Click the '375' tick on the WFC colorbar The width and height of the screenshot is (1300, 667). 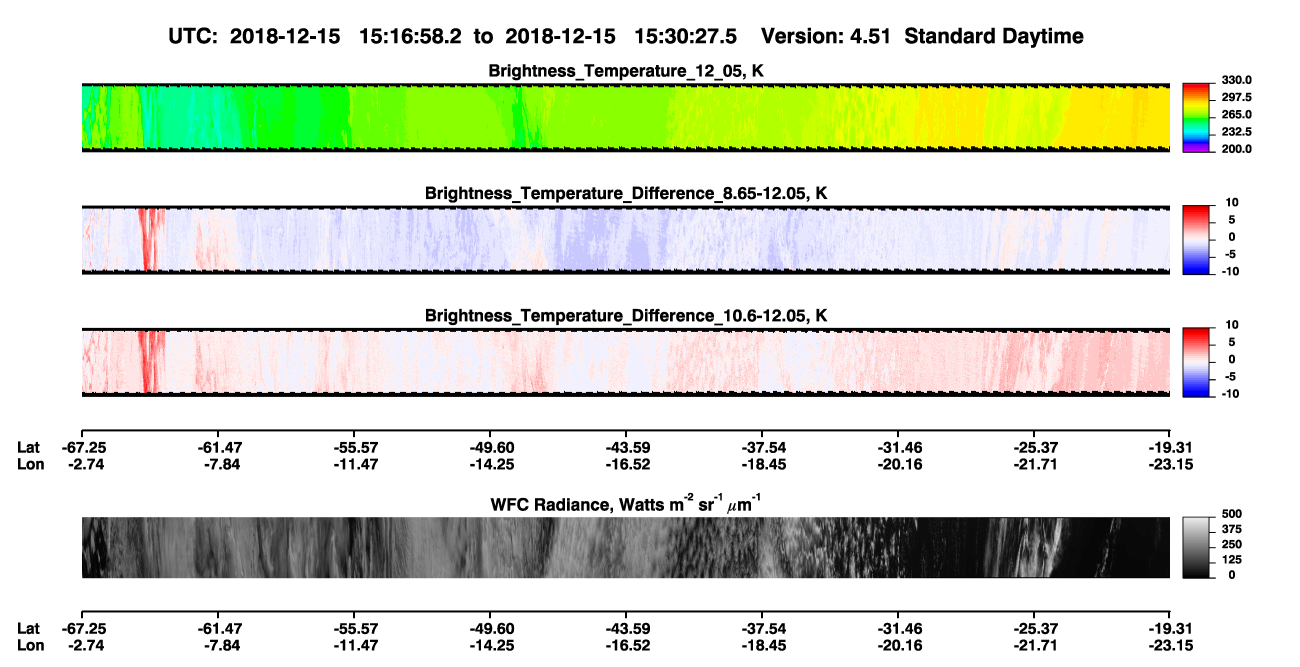coord(1231,531)
